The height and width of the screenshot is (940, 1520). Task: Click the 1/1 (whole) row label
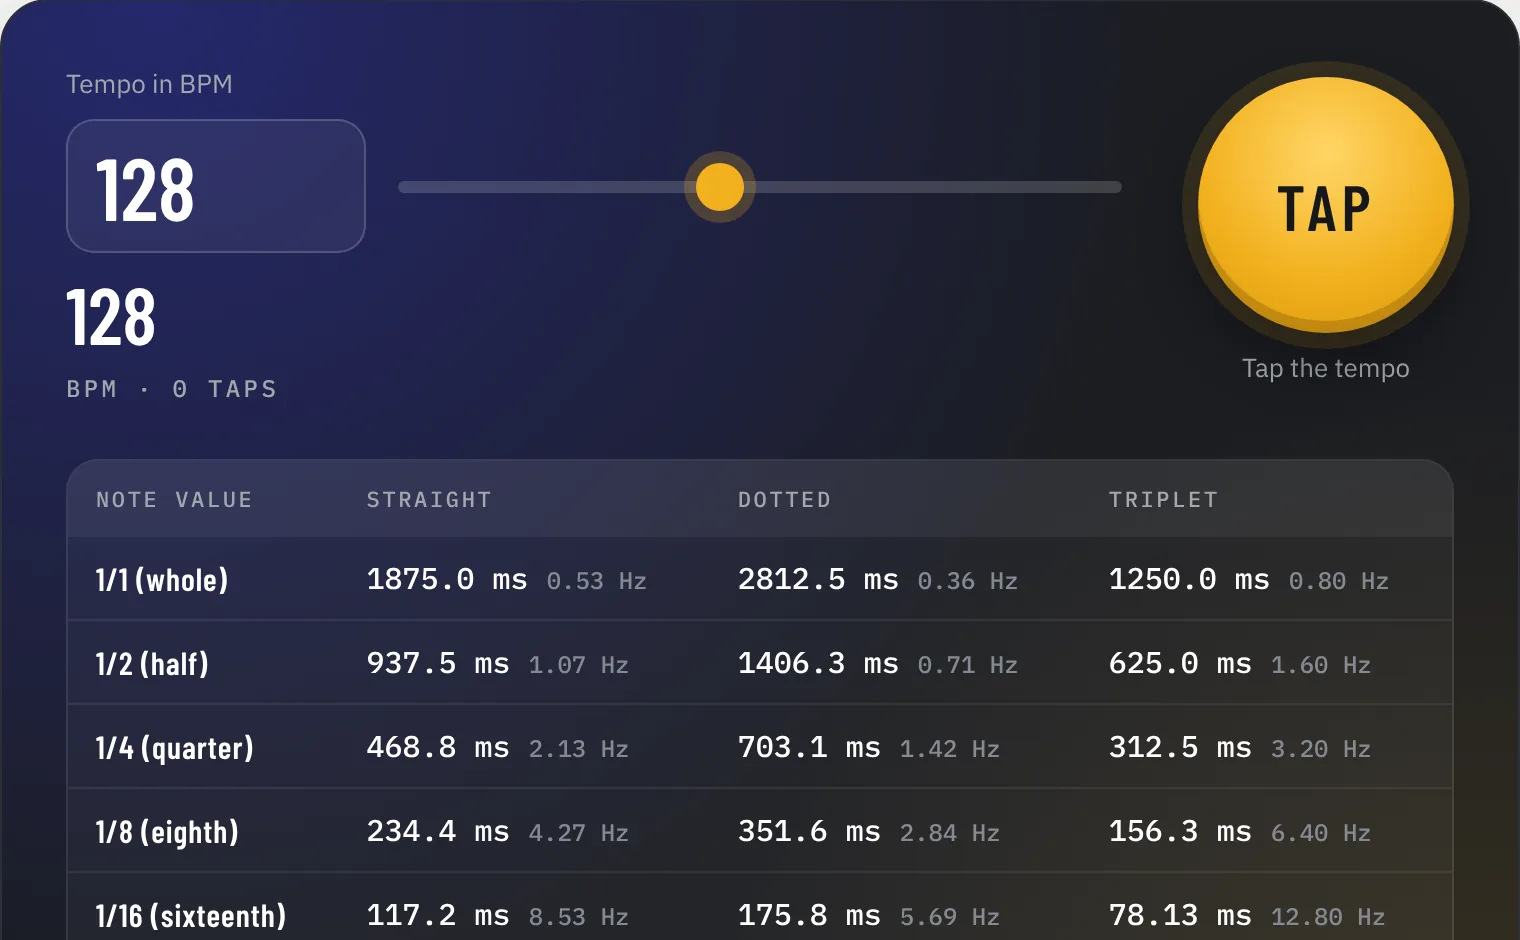pyautogui.click(x=162, y=580)
